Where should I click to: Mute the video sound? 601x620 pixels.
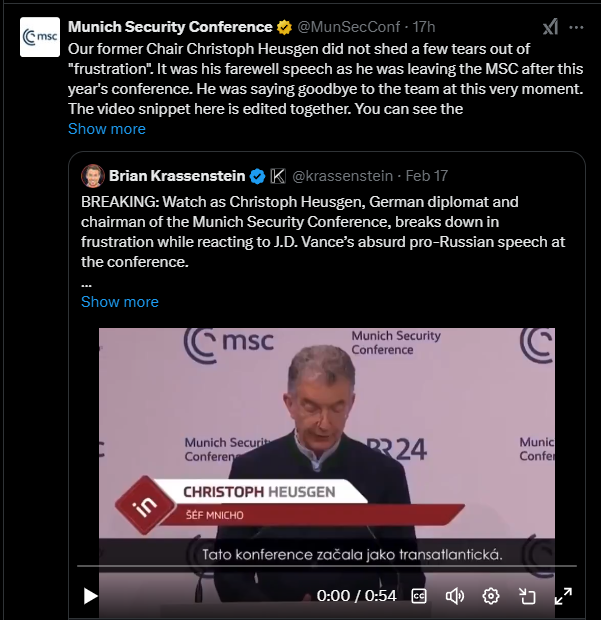(x=455, y=596)
